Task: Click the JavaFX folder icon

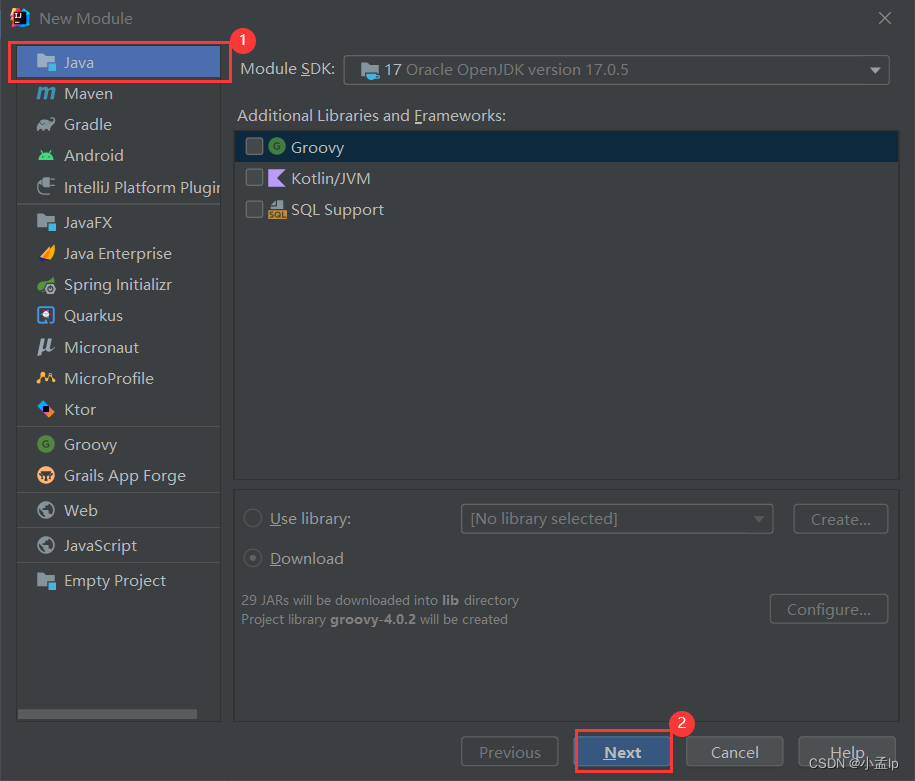Action: click(46, 222)
